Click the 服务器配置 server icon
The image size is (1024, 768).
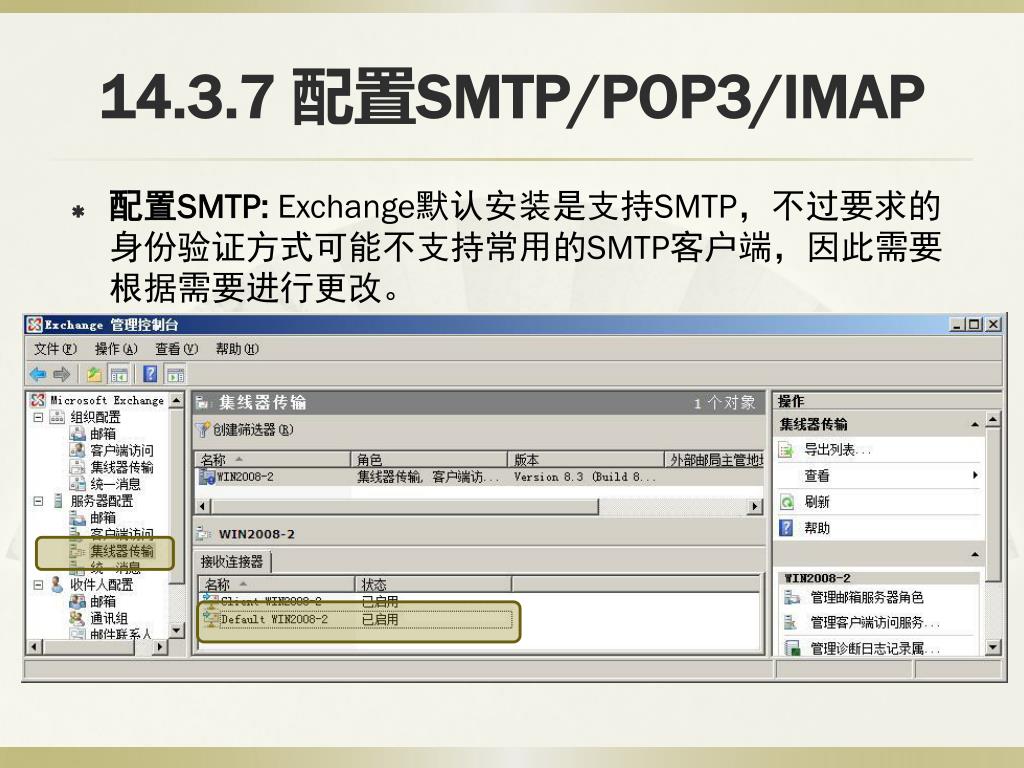pyautogui.click(x=57, y=501)
